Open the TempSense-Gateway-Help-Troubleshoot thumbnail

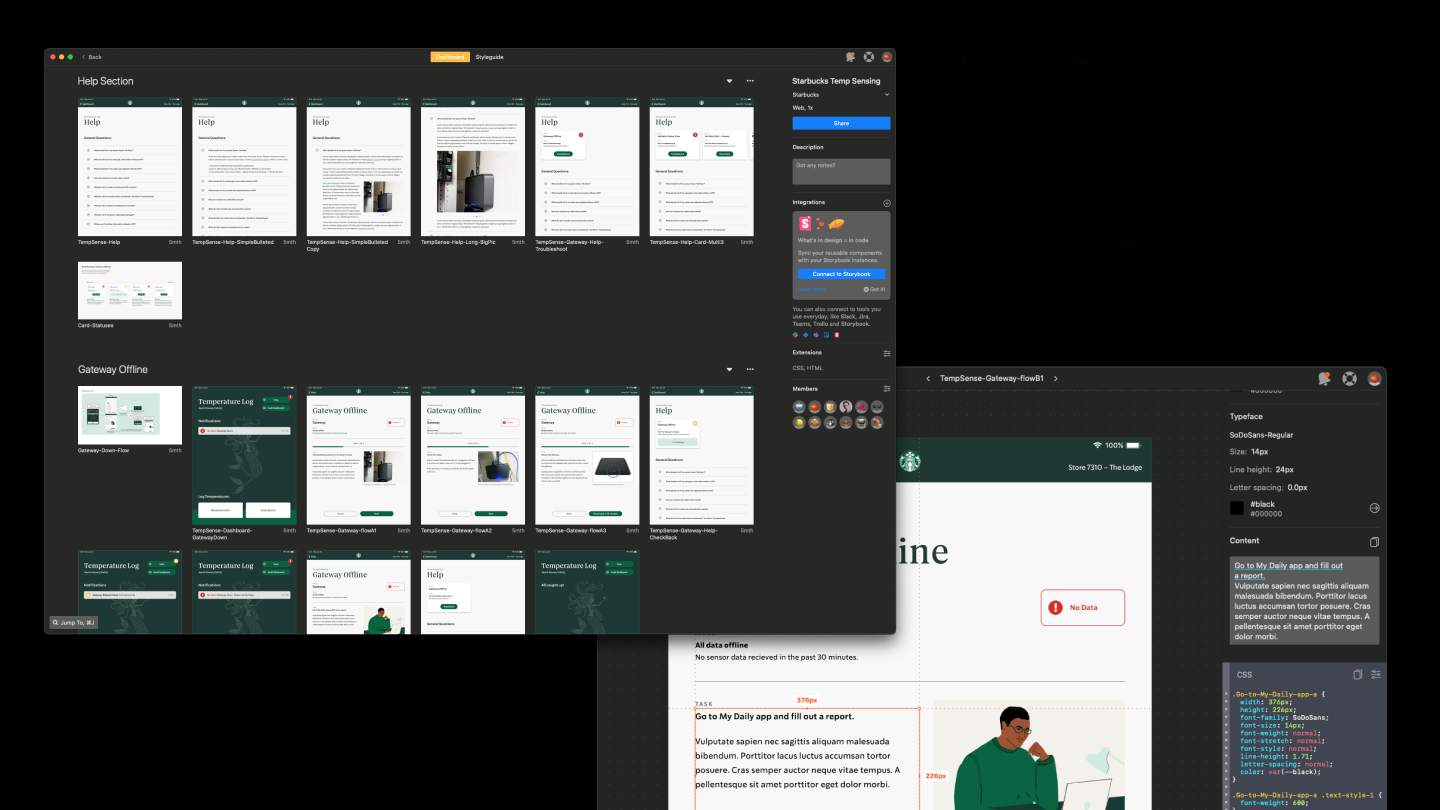[587, 167]
